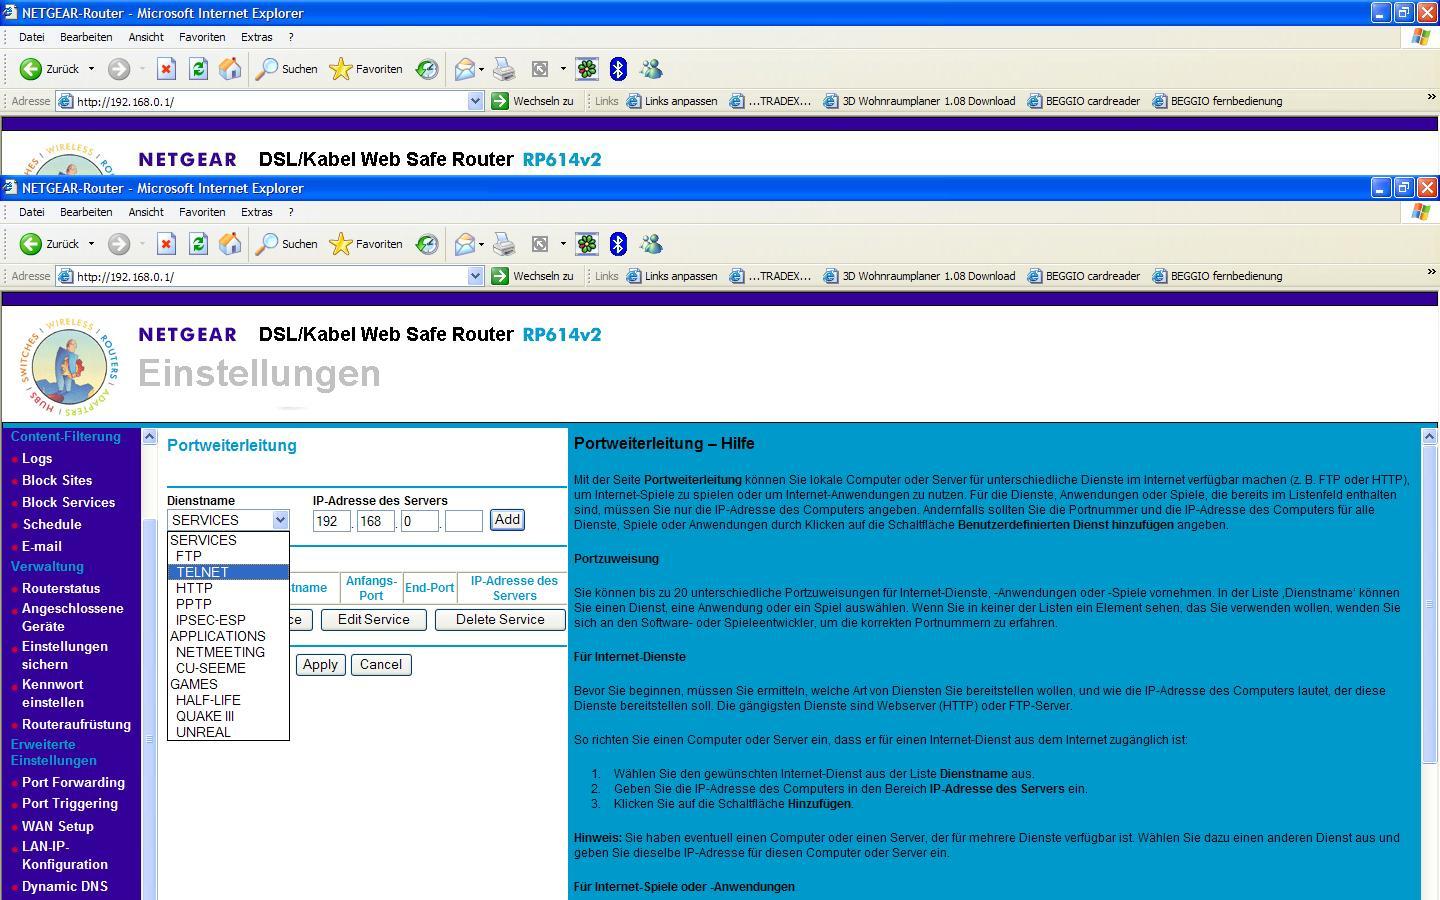Open Zurück history arrow in front window
The height and width of the screenshot is (900, 1440).
(91, 244)
